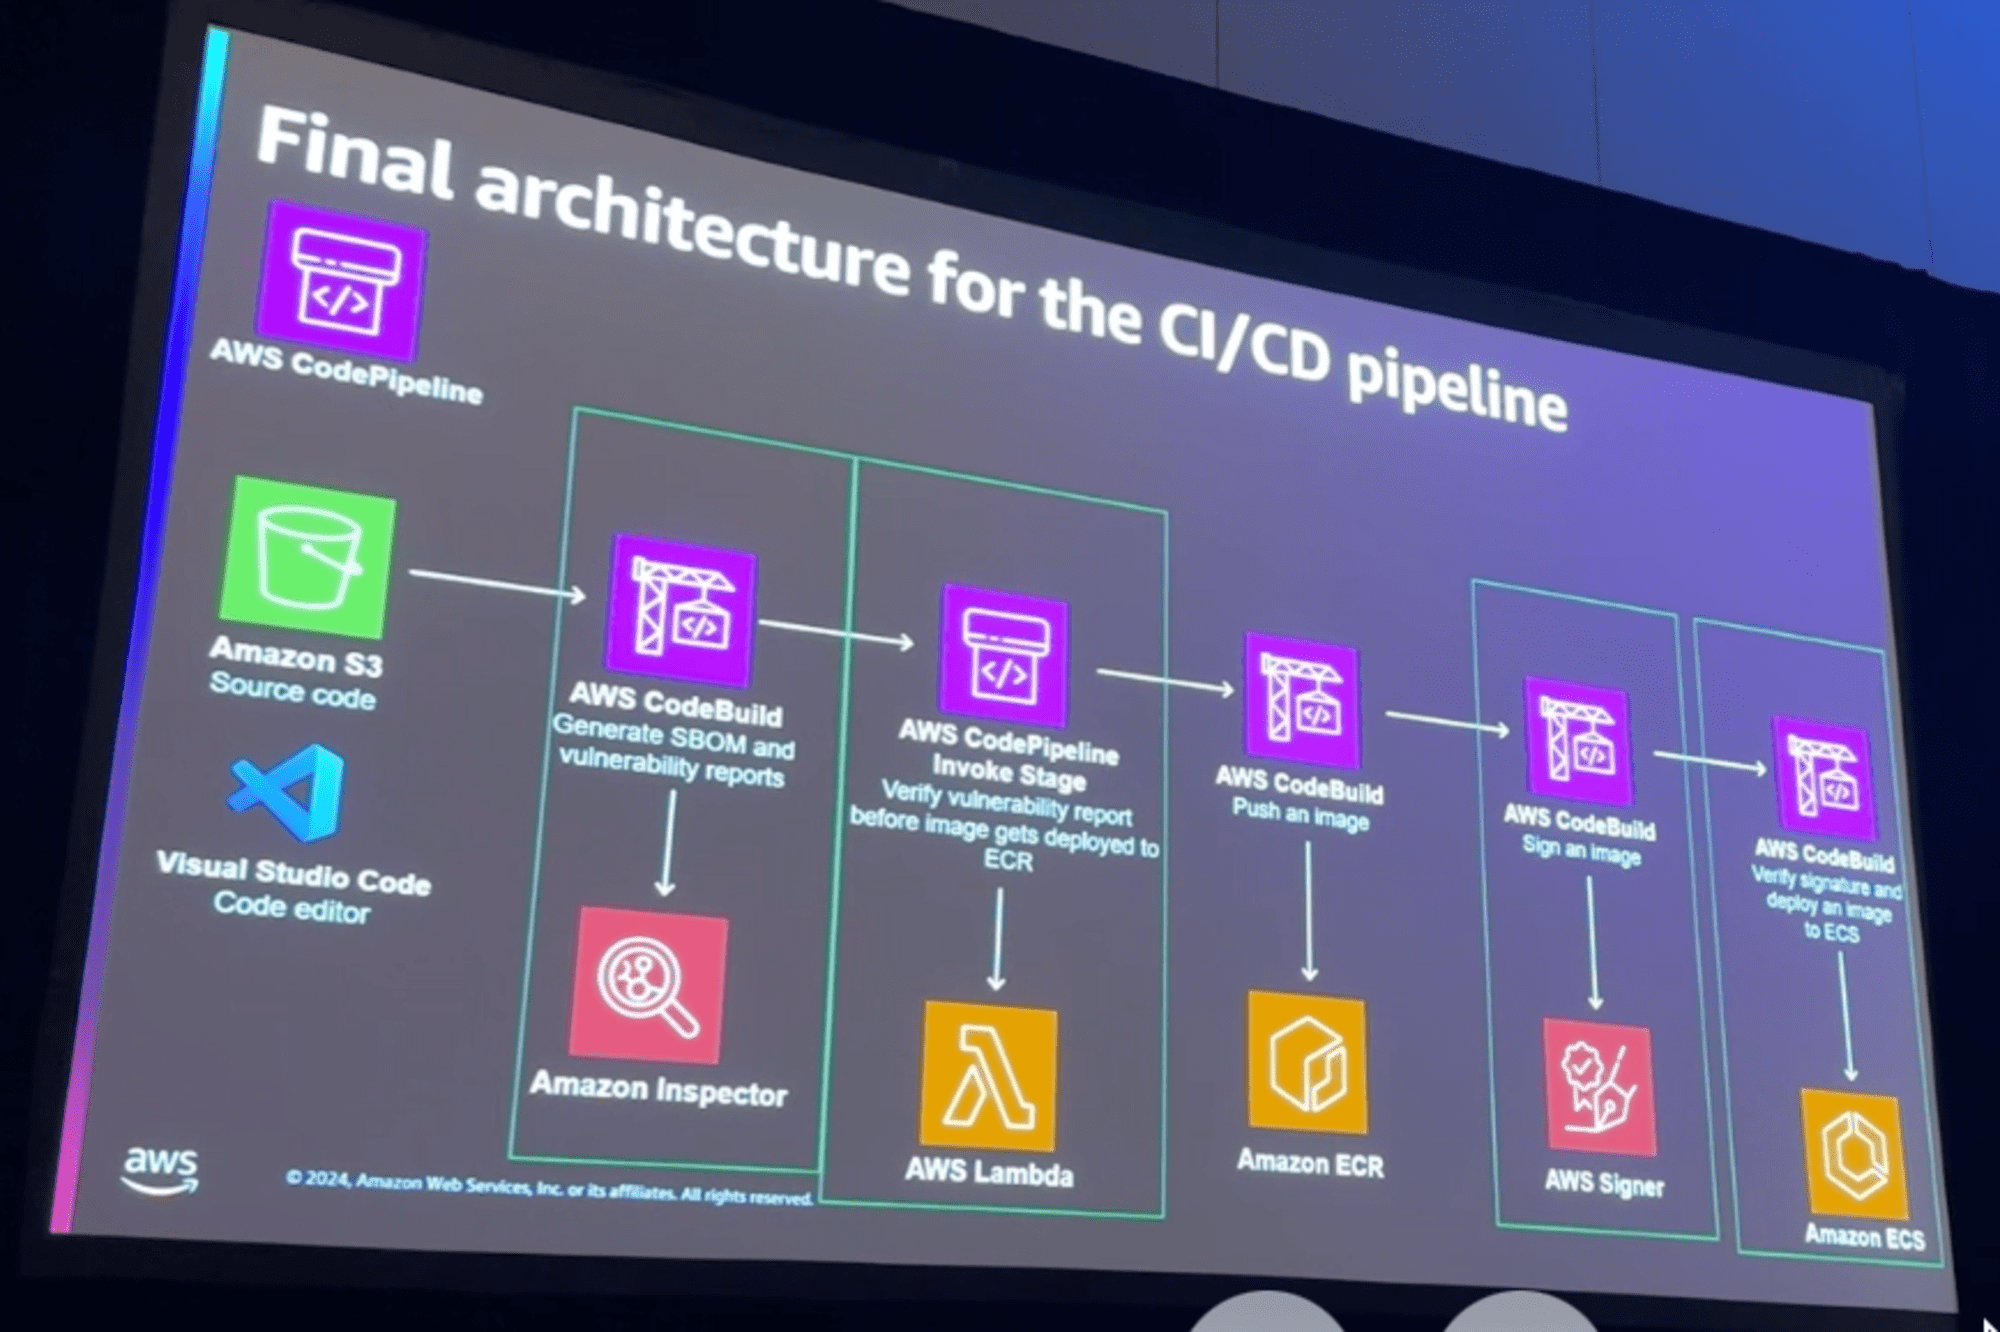
Task: Select the CodePipeline Invoke Stage icon
Action: click(x=1004, y=656)
